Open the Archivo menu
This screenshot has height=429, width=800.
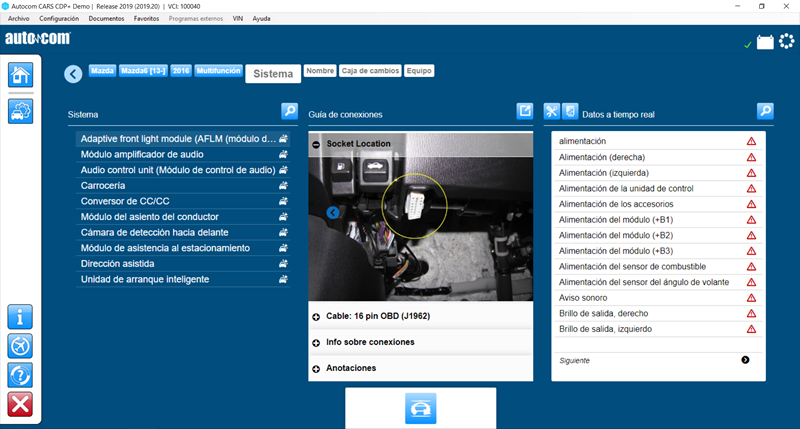point(19,18)
